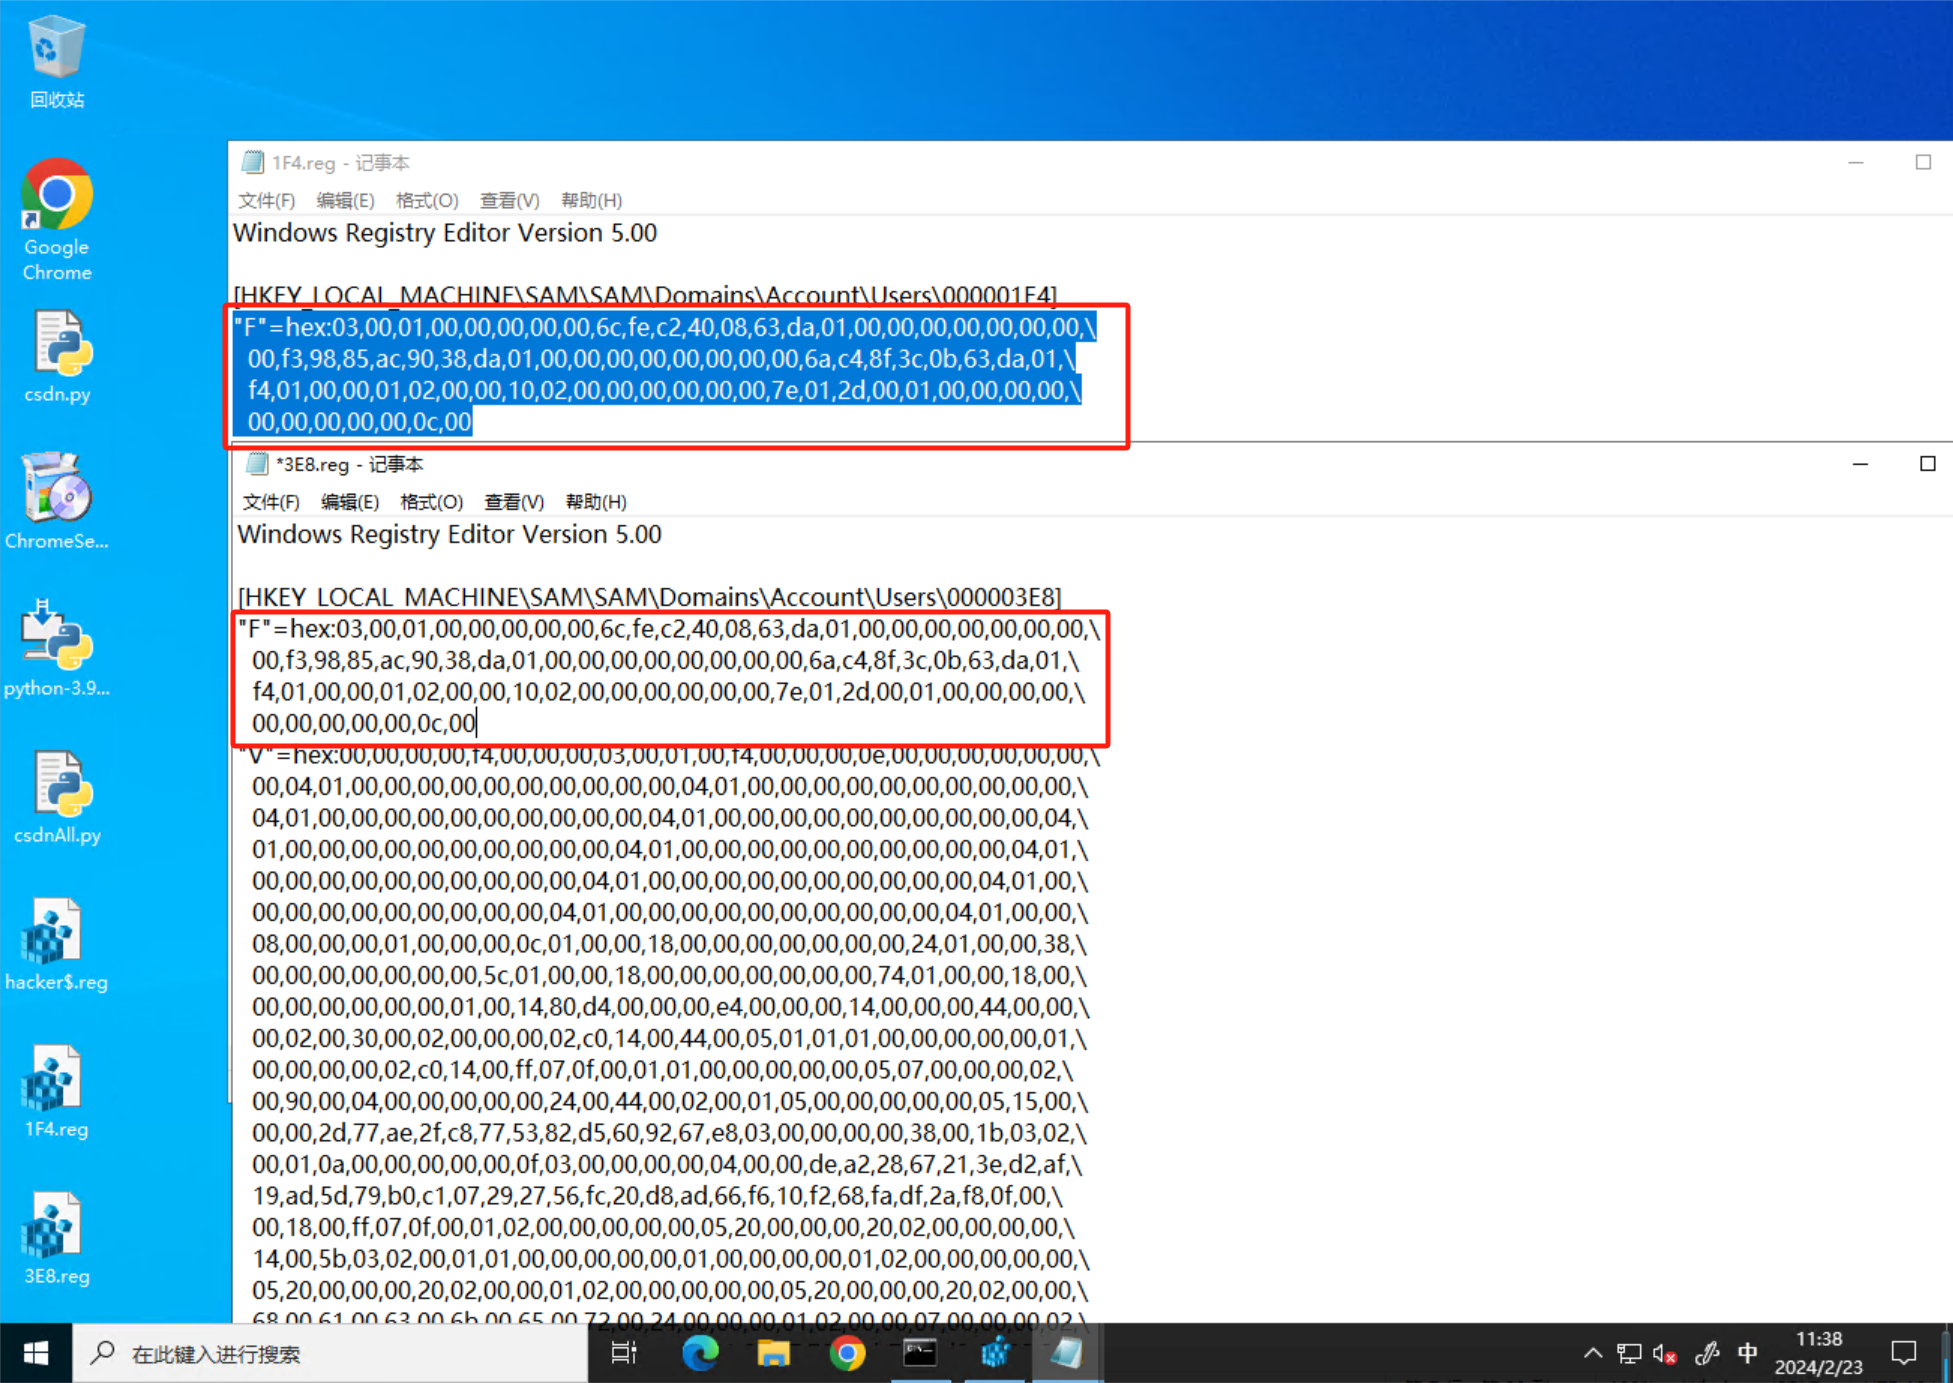This screenshot has height=1383, width=1953.
Task: Open File Explorer from the taskbar
Action: click(773, 1353)
